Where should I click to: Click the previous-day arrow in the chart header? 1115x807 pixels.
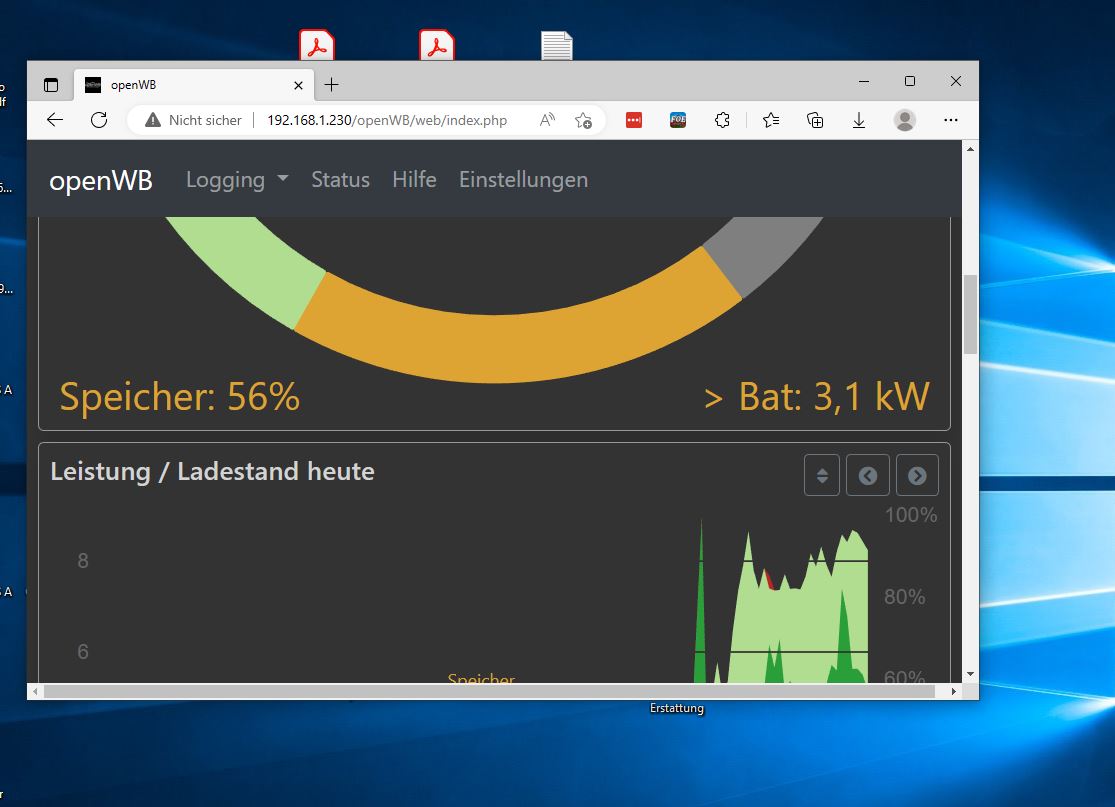point(867,476)
